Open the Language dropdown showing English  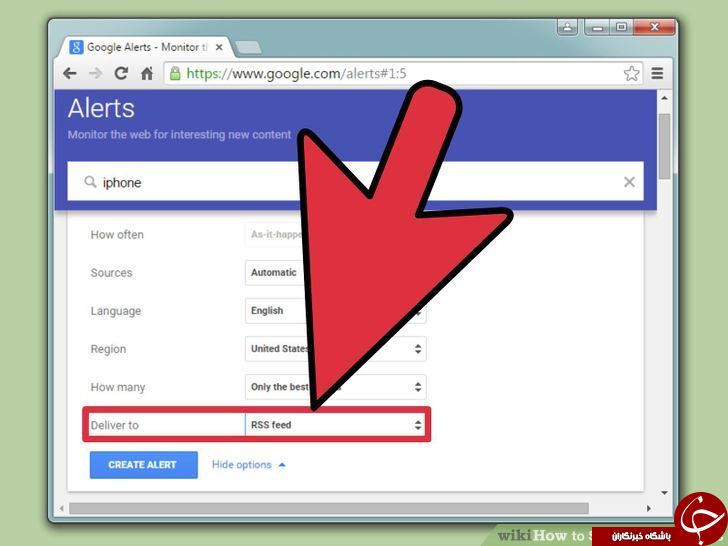tap(335, 311)
